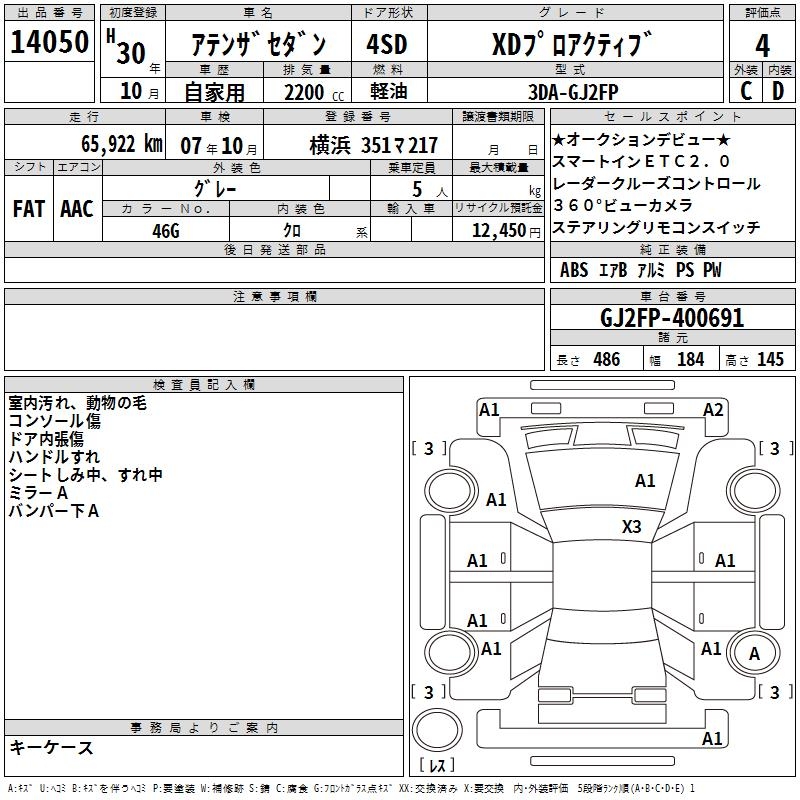Select the recycle deposit 12,450円
Viewport: 800px width, 800px height.
(497, 230)
